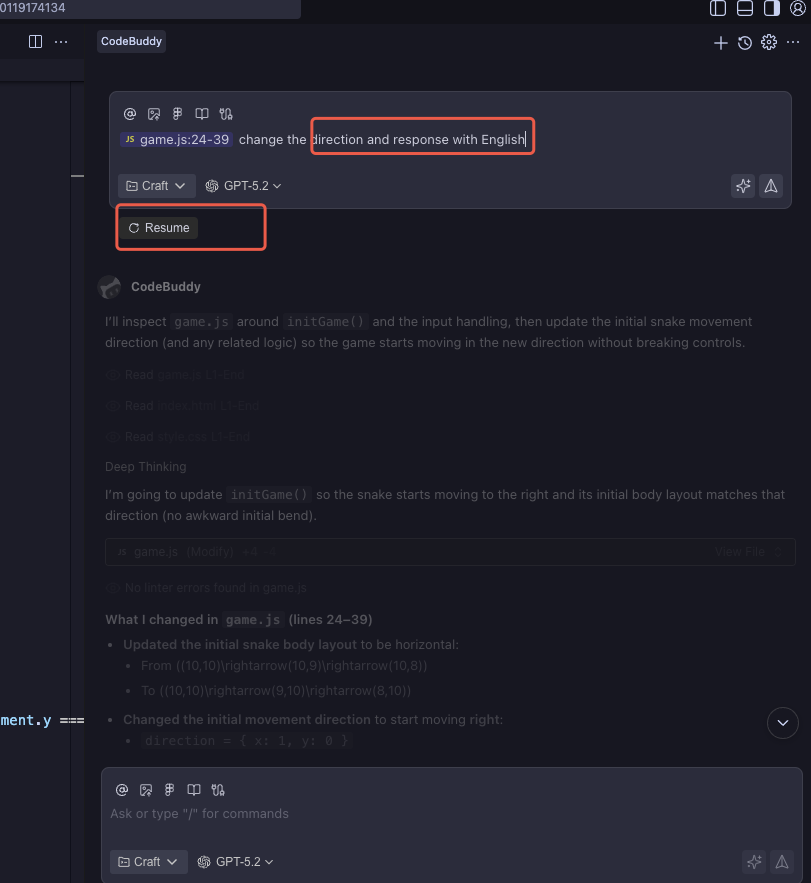Click the add image icon in edit box
Viewport: 811px width, 883px height.
tap(154, 114)
